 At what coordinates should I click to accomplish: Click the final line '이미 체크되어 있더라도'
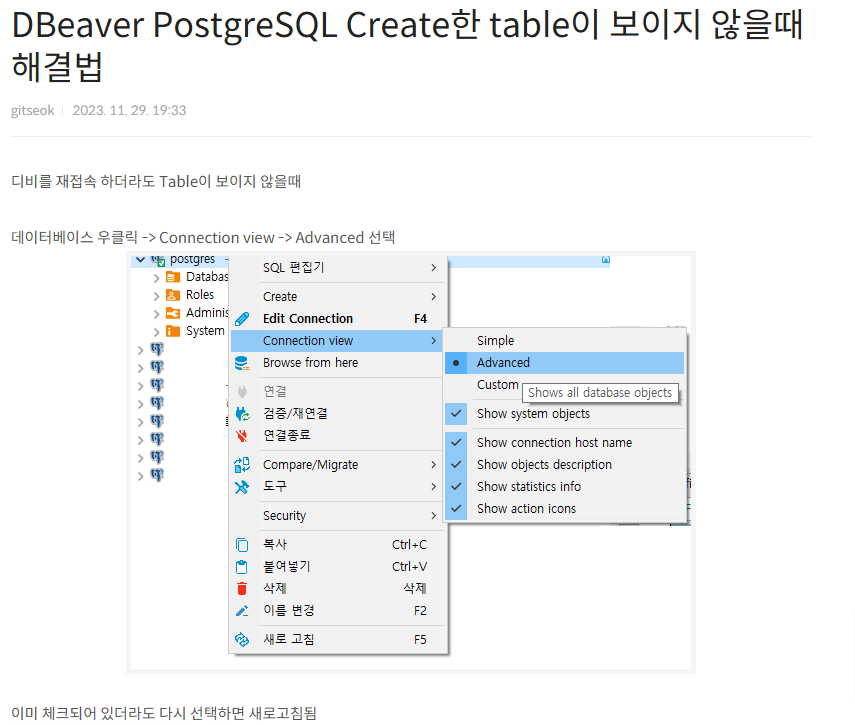pyautogui.click(x=83, y=713)
